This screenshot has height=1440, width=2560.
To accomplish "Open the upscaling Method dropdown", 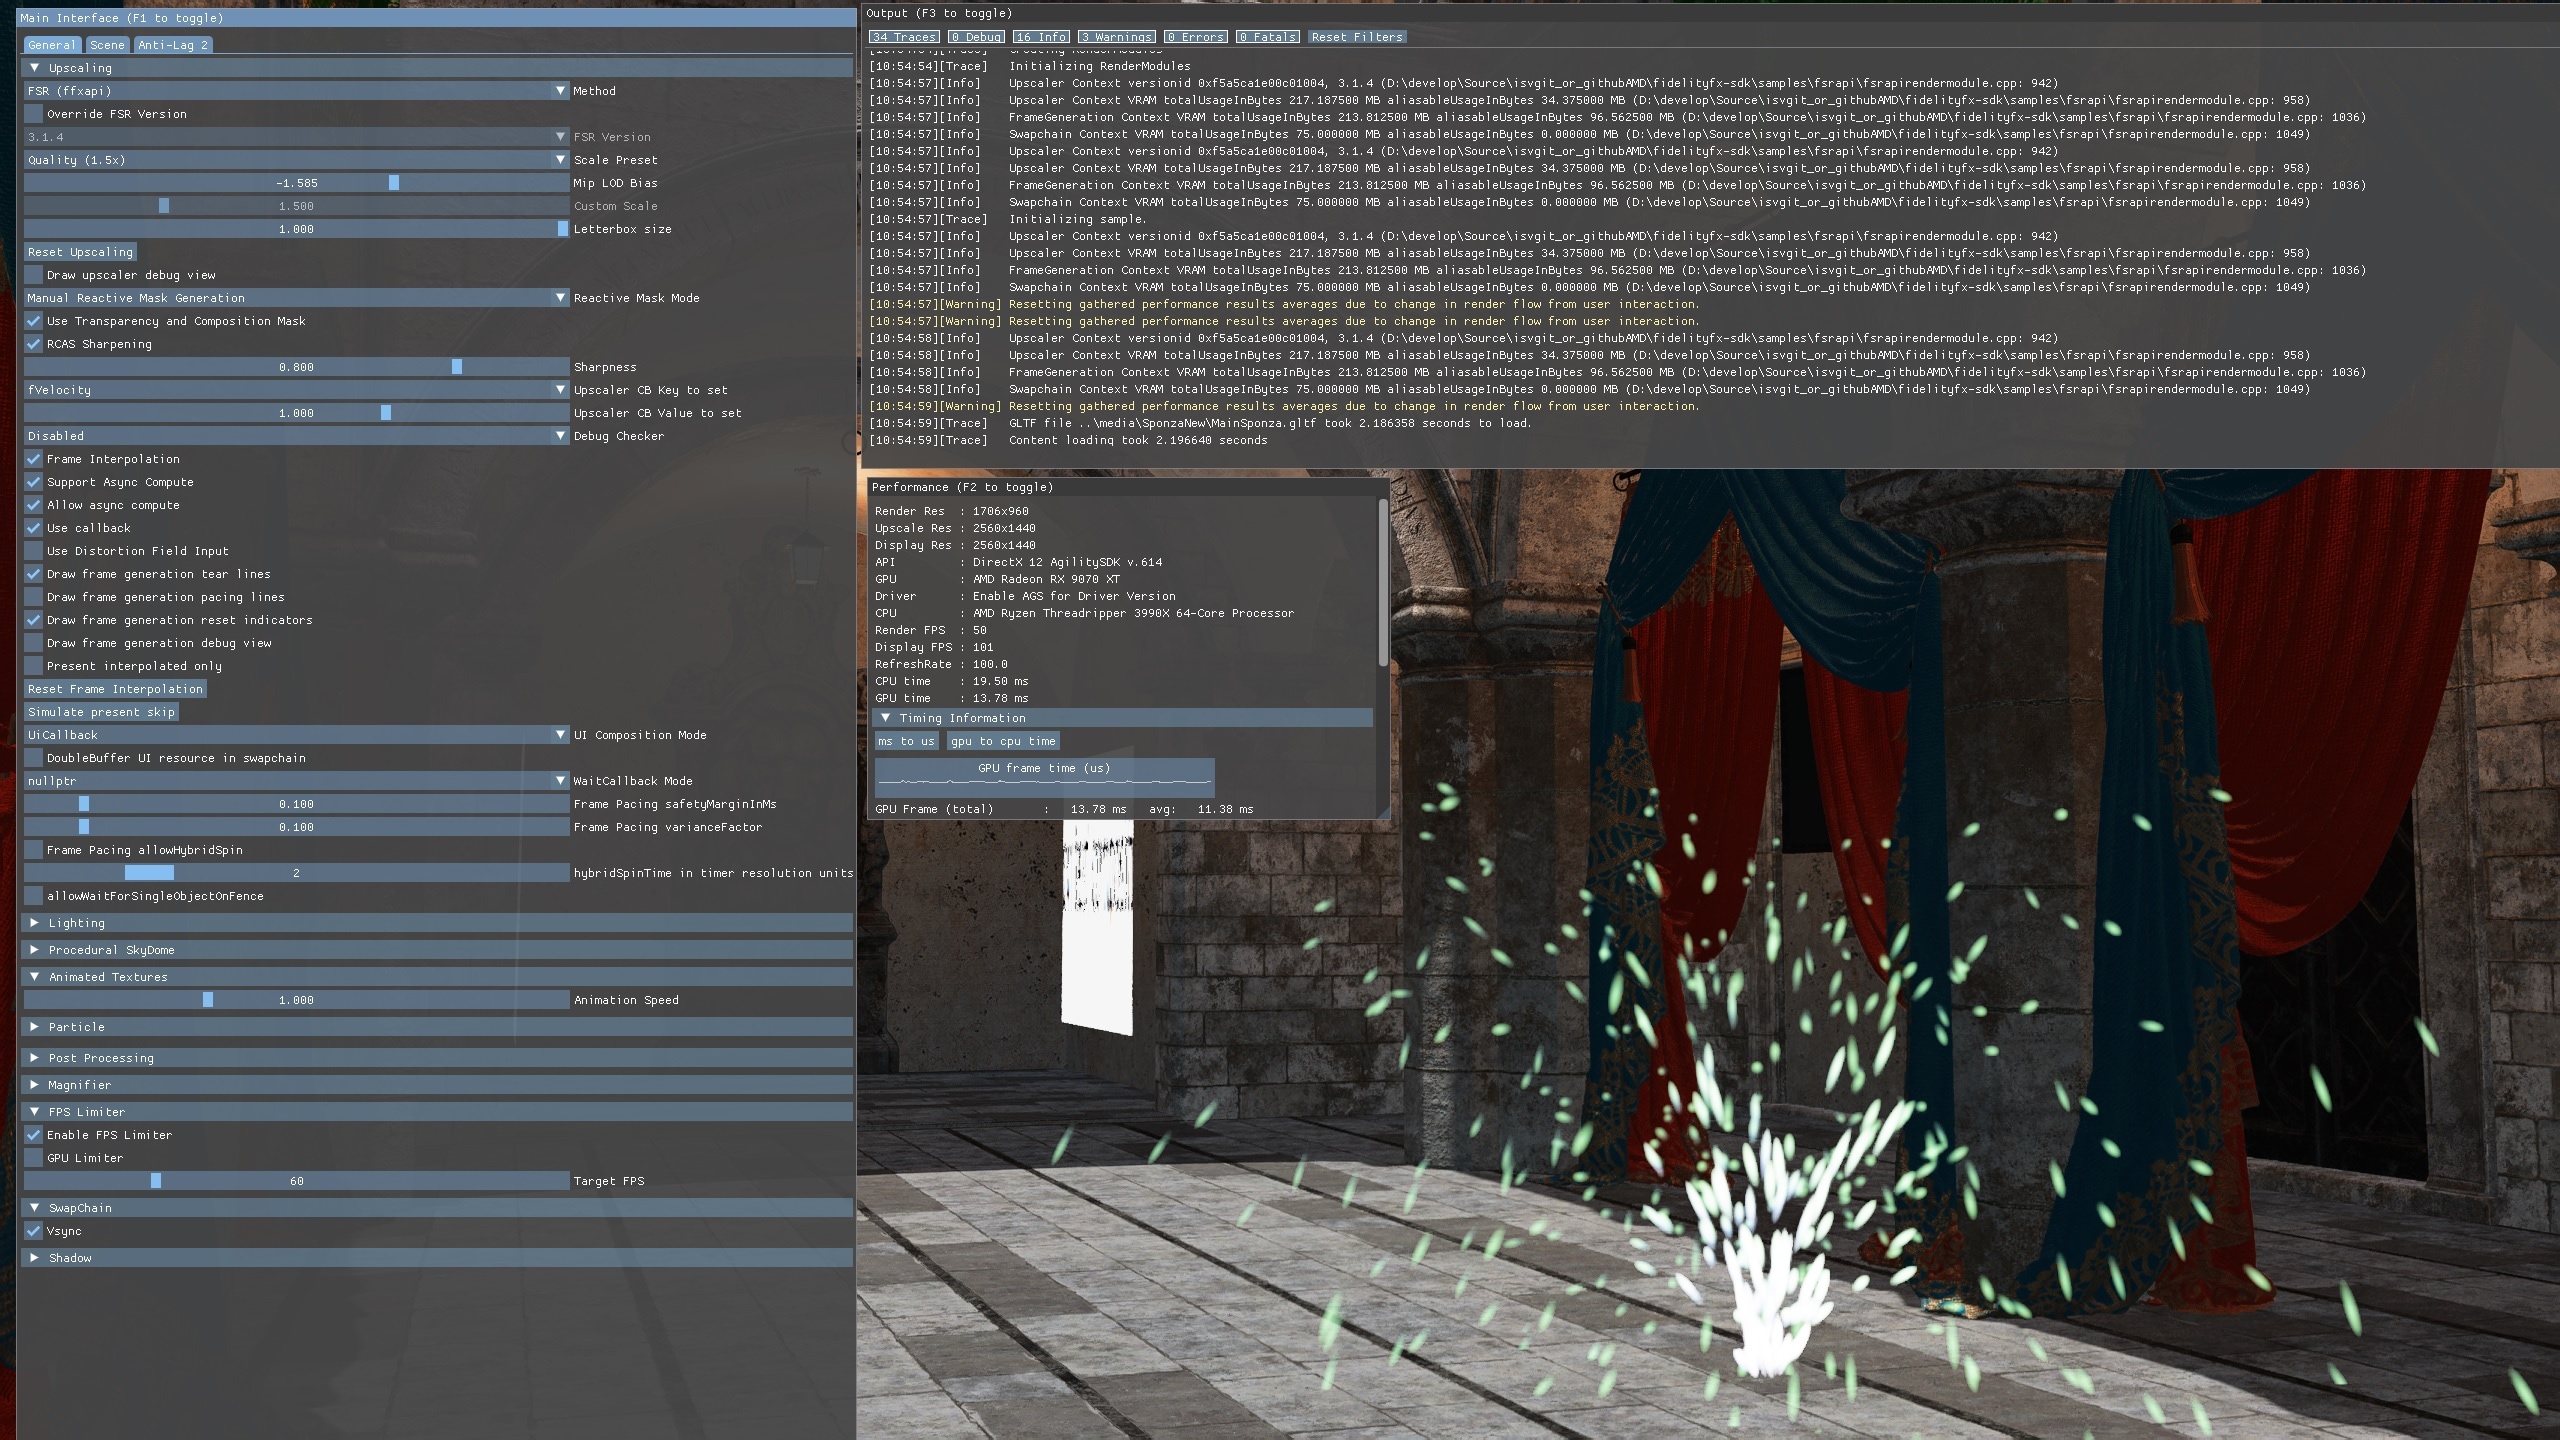I will (x=296, y=91).
